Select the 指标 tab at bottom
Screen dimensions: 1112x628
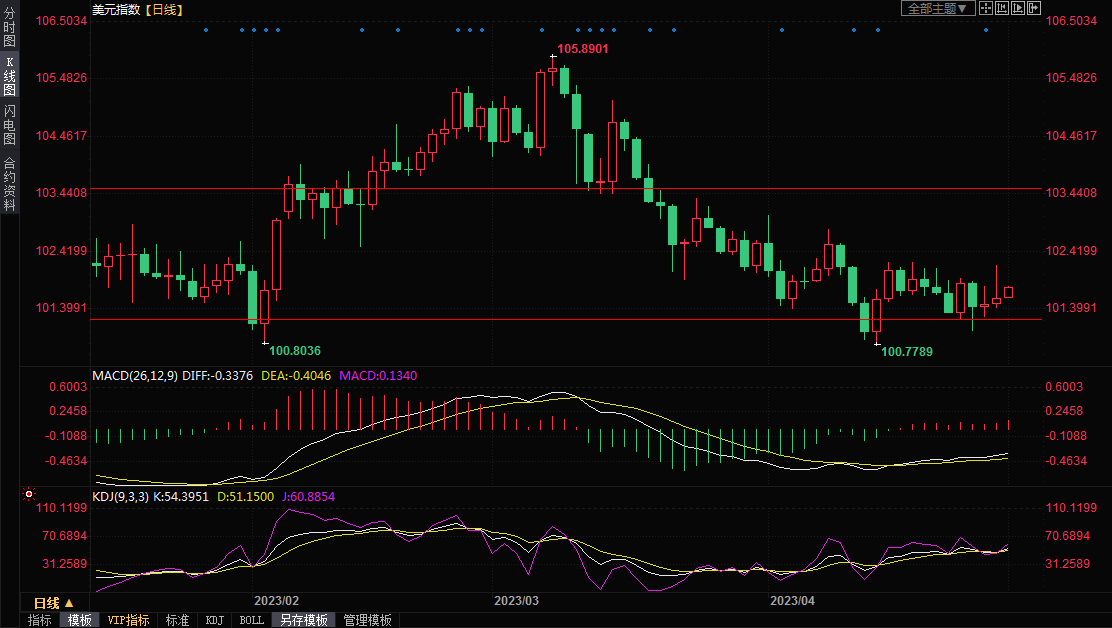[x=40, y=620]
